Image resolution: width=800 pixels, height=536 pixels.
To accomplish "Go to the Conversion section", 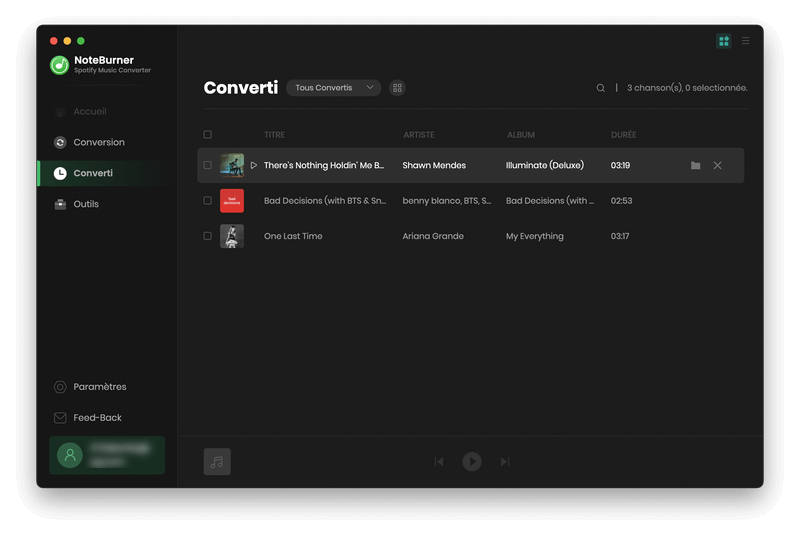I will [98, 142].
